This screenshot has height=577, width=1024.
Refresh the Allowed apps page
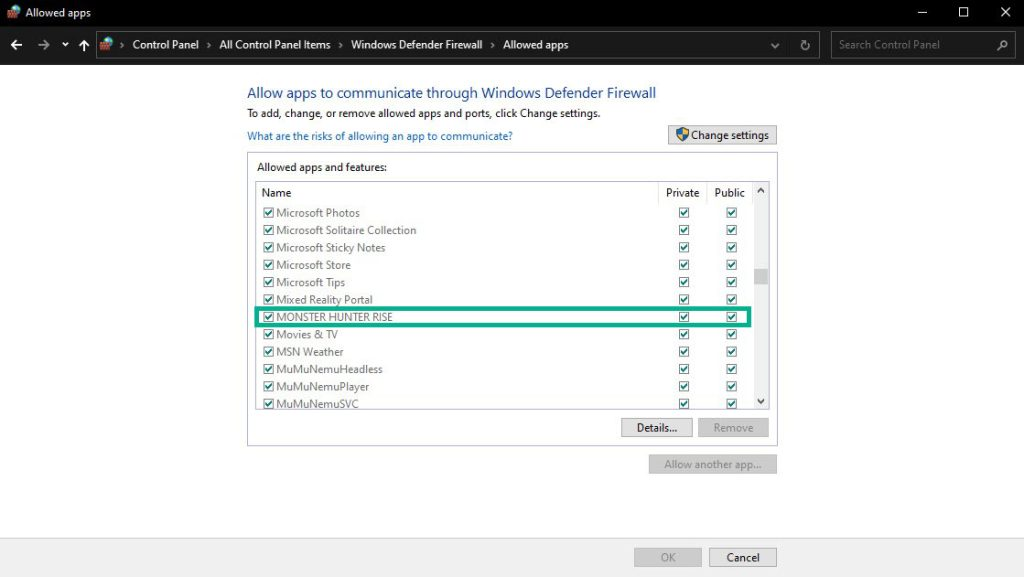coord(805,45)
